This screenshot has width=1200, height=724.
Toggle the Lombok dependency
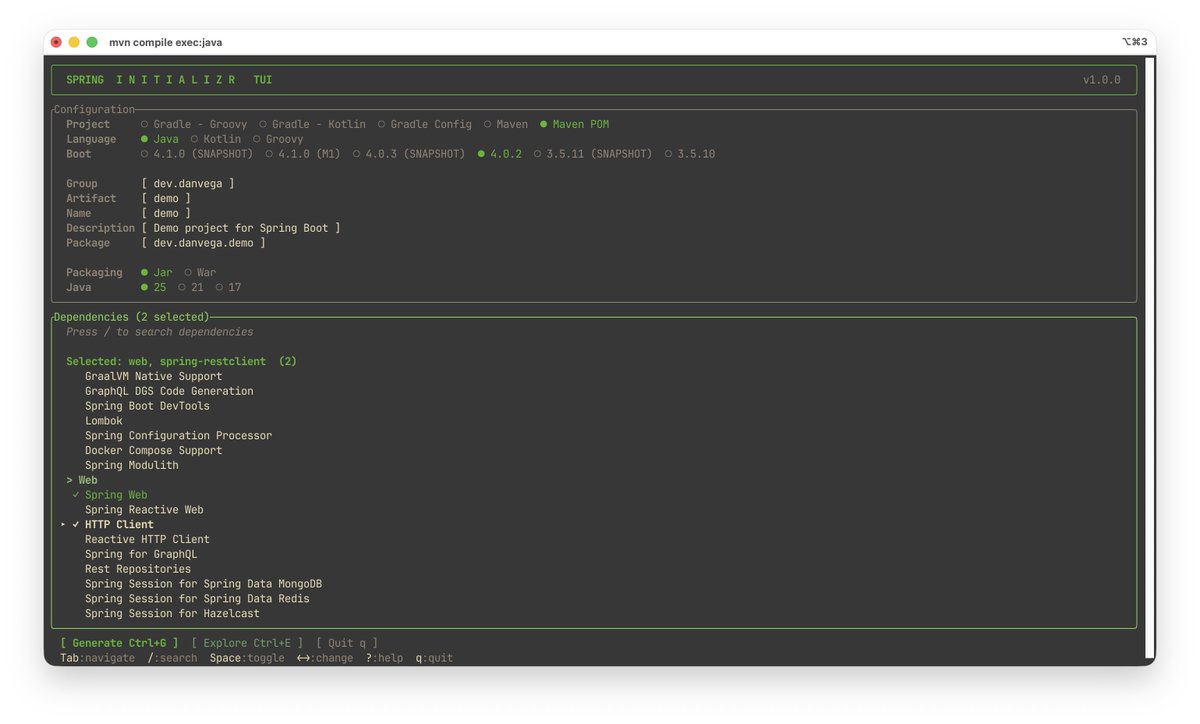click(x=104, y=421)
